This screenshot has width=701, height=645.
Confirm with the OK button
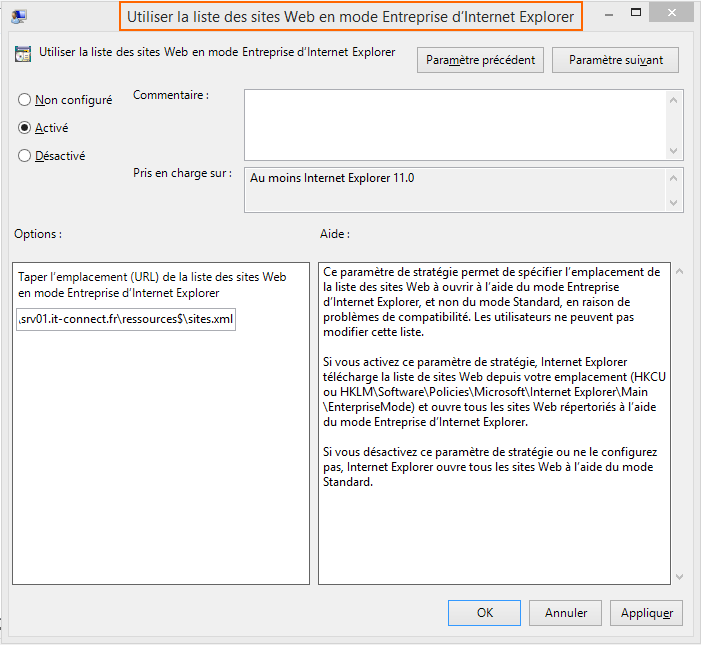[x=484, y=613]
